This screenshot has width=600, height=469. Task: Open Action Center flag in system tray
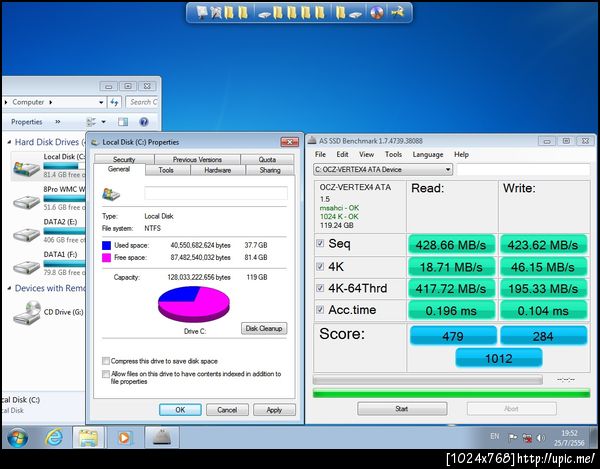(x=512, y=438)
